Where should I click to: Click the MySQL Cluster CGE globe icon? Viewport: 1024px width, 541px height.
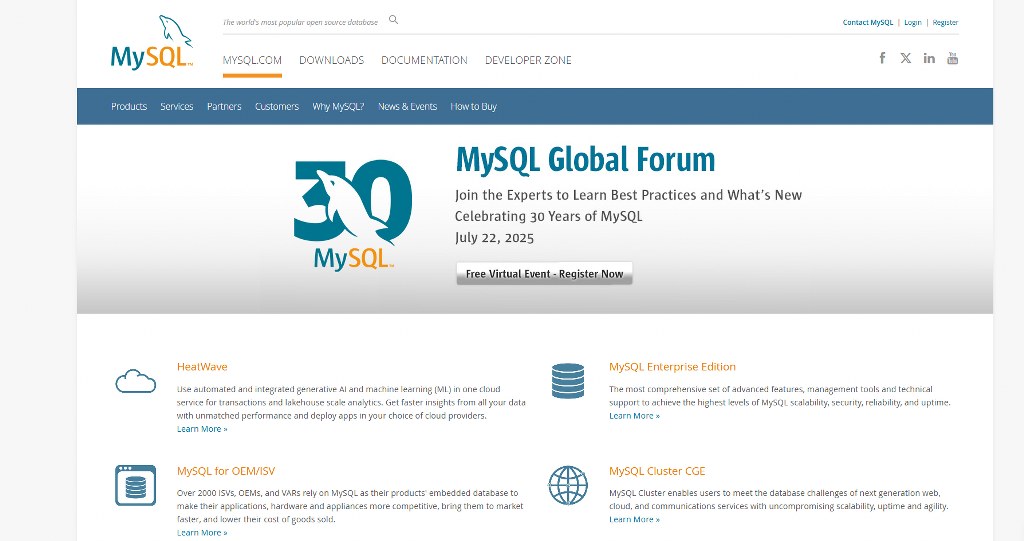(x=567, y=485)
